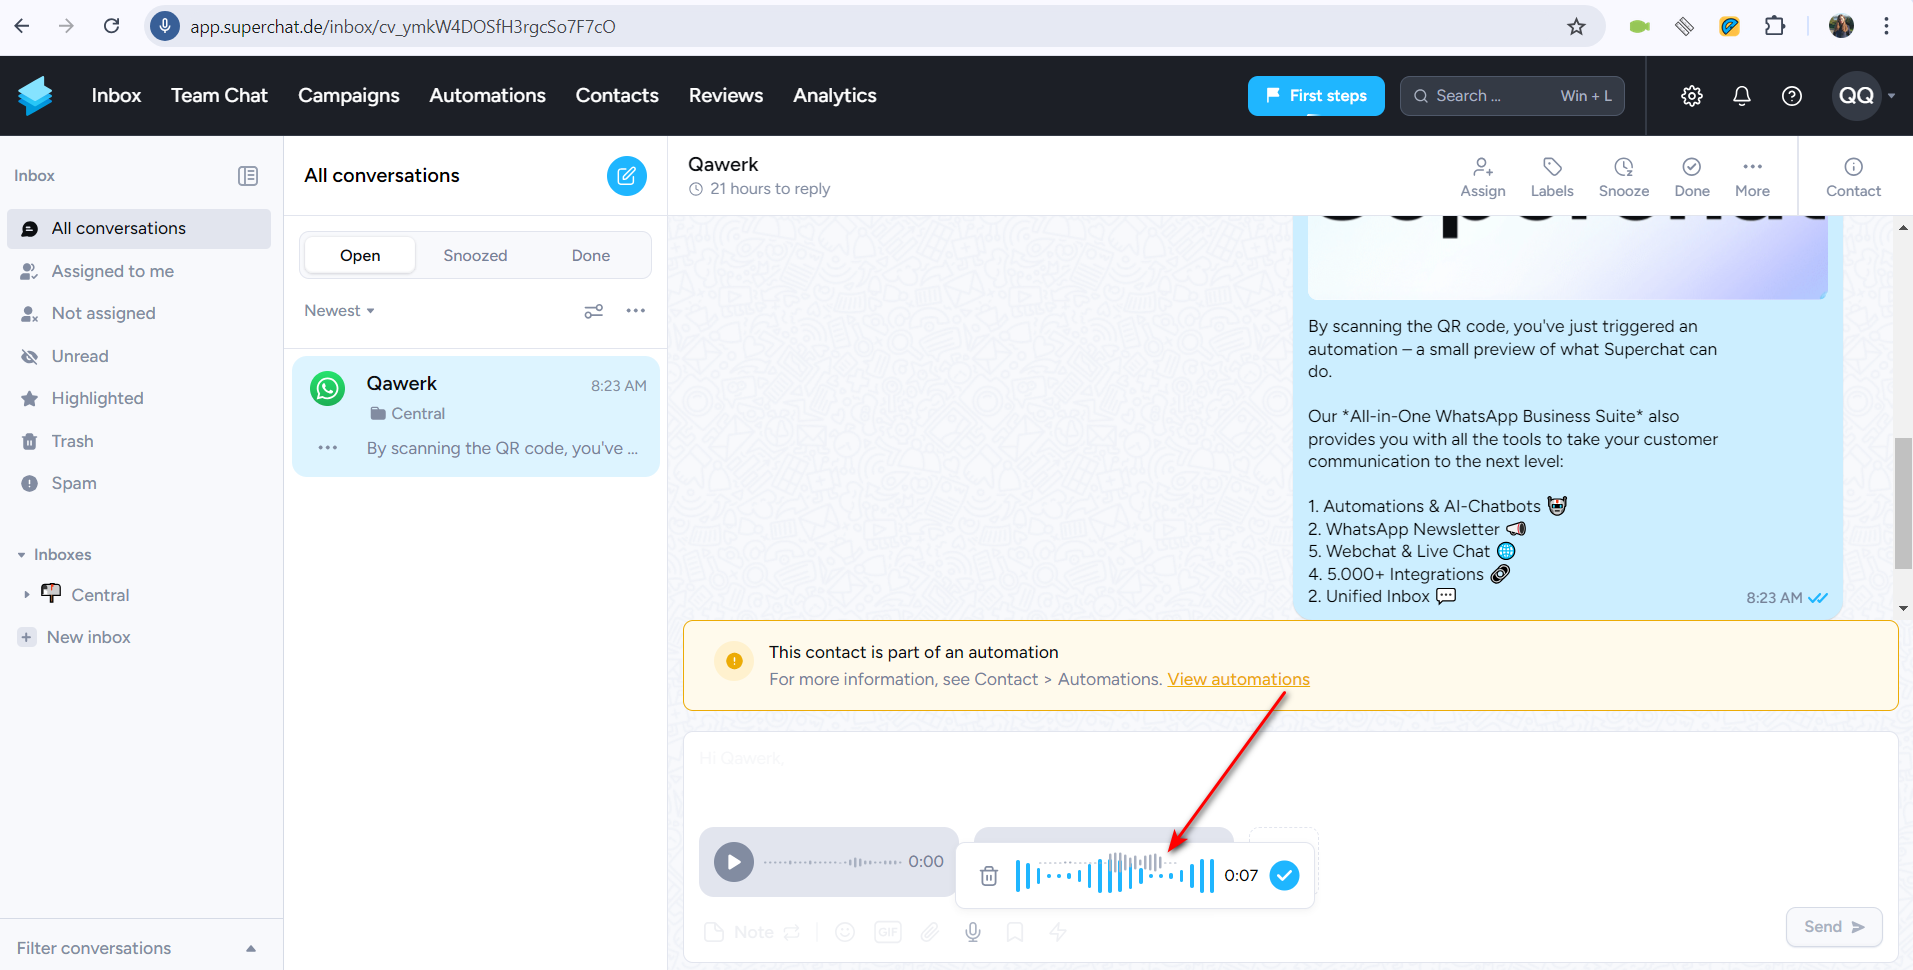
Task: Open the Campaigns menu
Action: click(348, 96)
